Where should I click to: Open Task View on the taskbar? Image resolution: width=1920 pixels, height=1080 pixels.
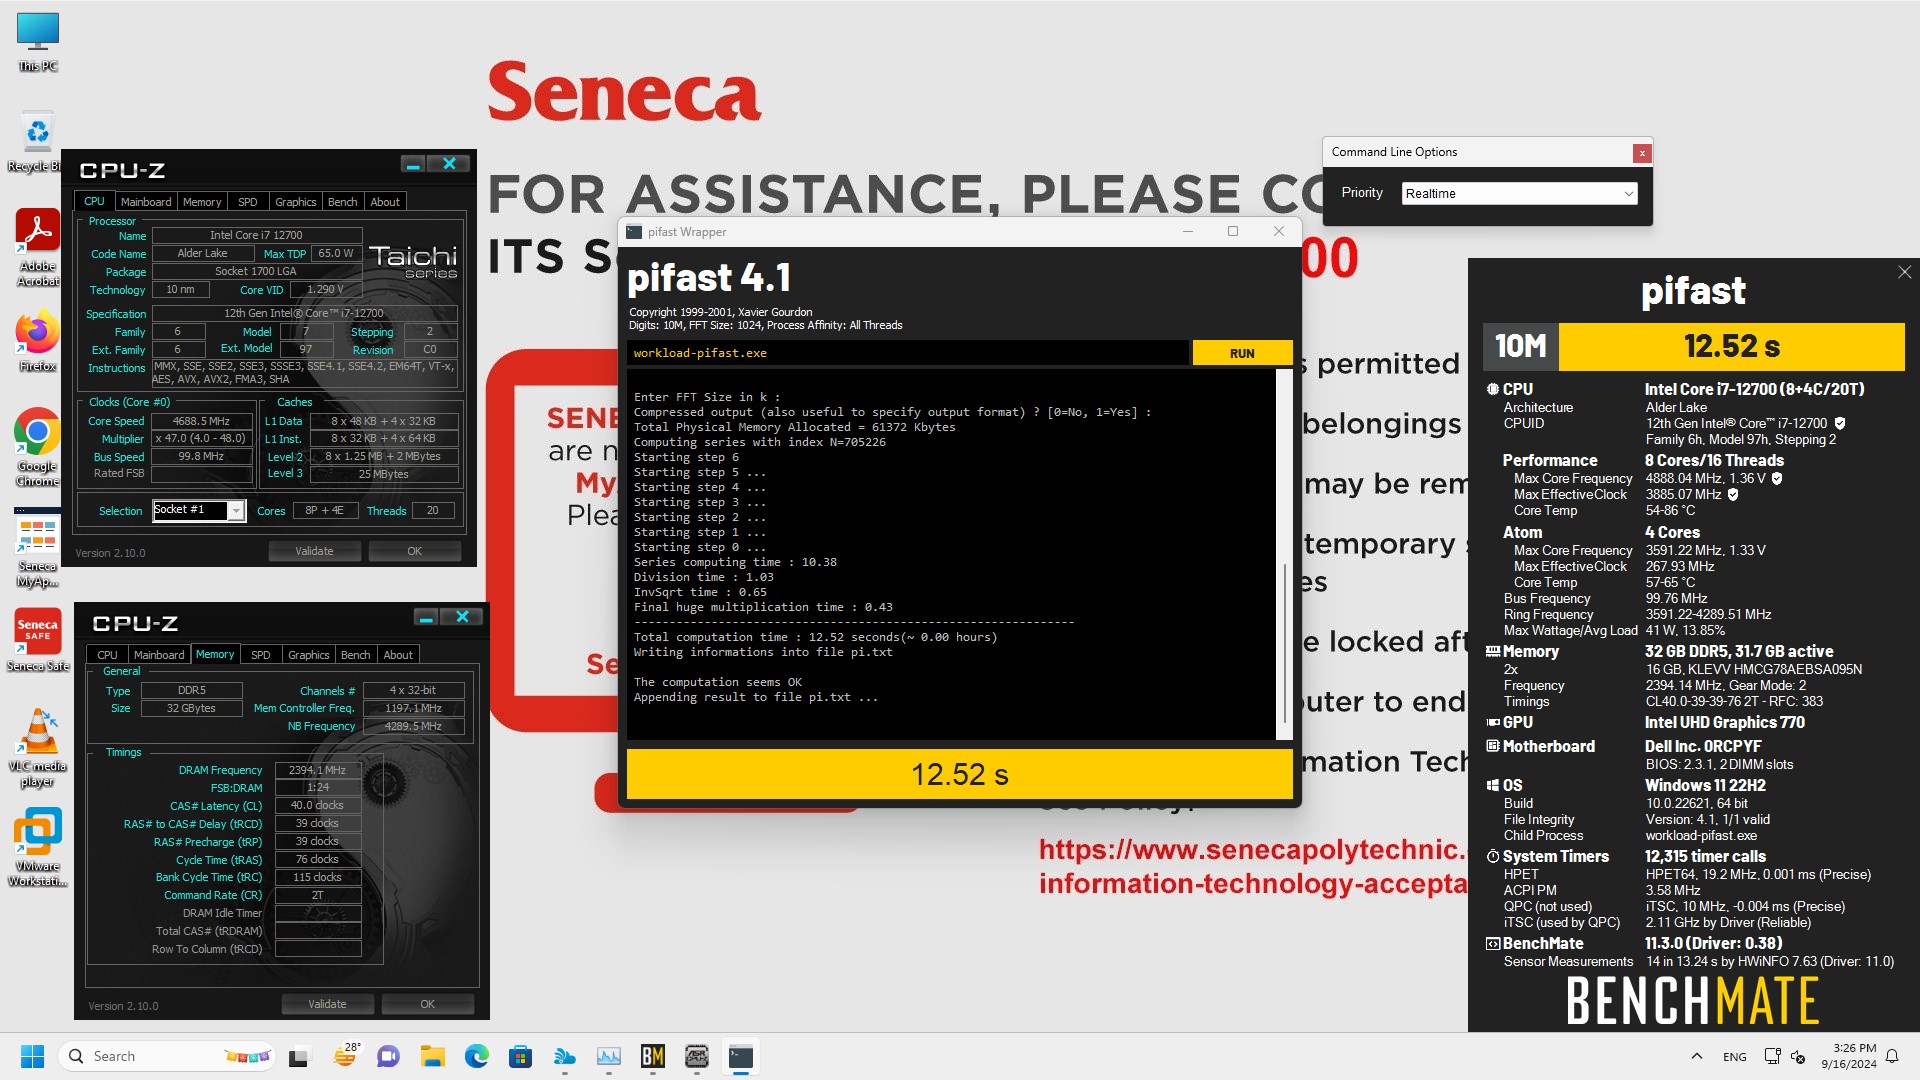click(300, 1056)
